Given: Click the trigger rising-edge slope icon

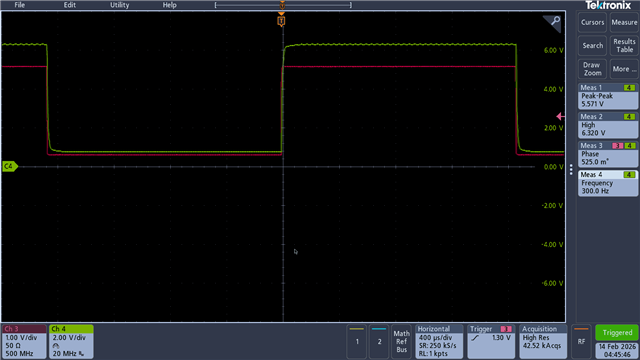Looking at the screenshot, I should coord(475,338).
